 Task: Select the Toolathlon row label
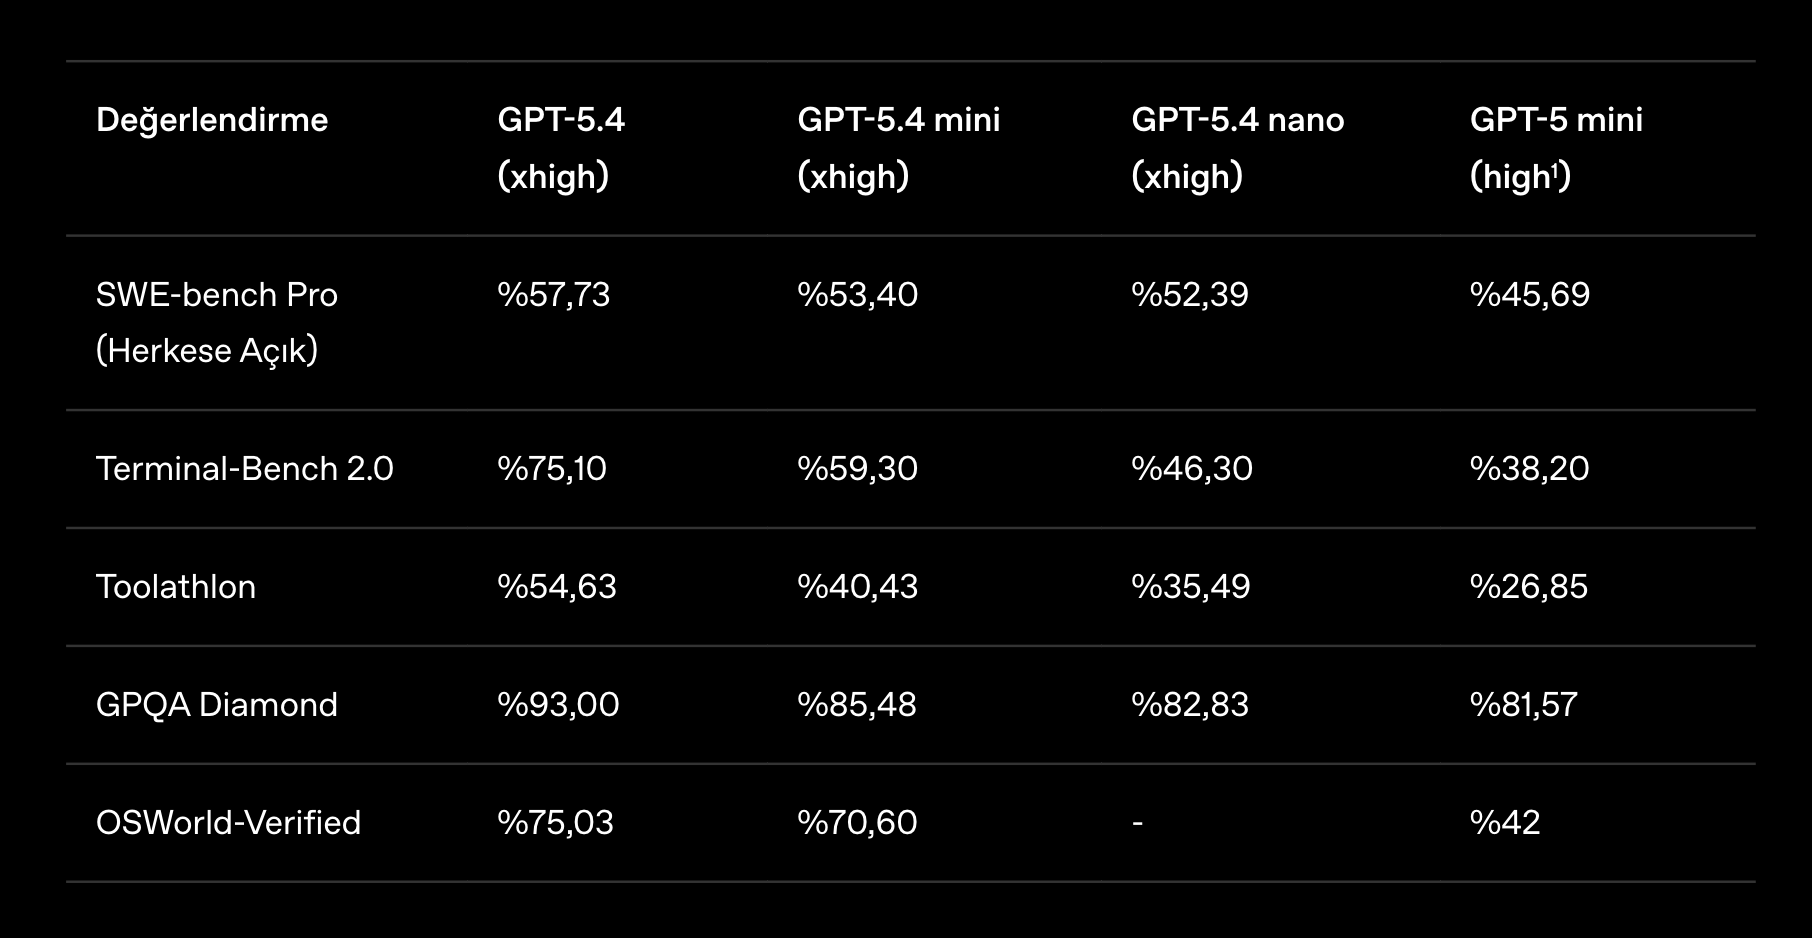pyautogui.click(x=176, y=586)
